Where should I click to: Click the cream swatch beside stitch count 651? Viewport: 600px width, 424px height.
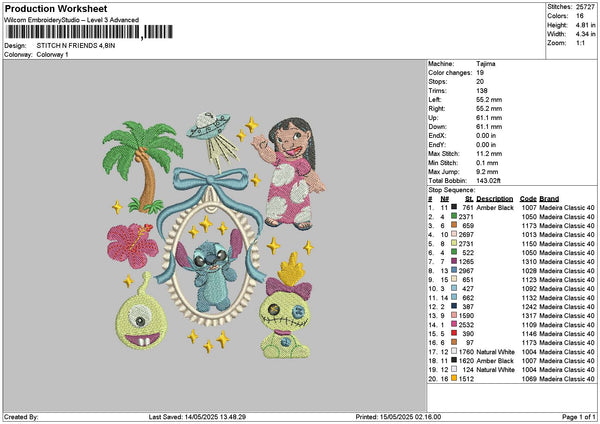point(454,279)
